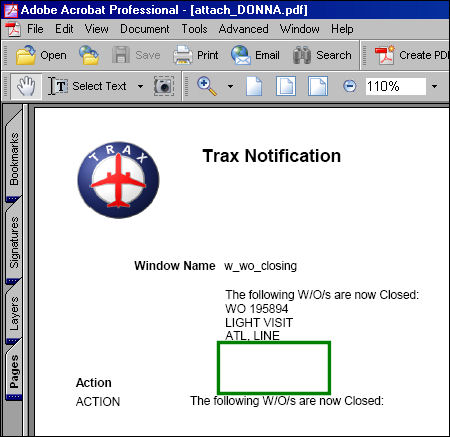Click the Window Name label
The image size is (450, 437).
tap(175, 266)
